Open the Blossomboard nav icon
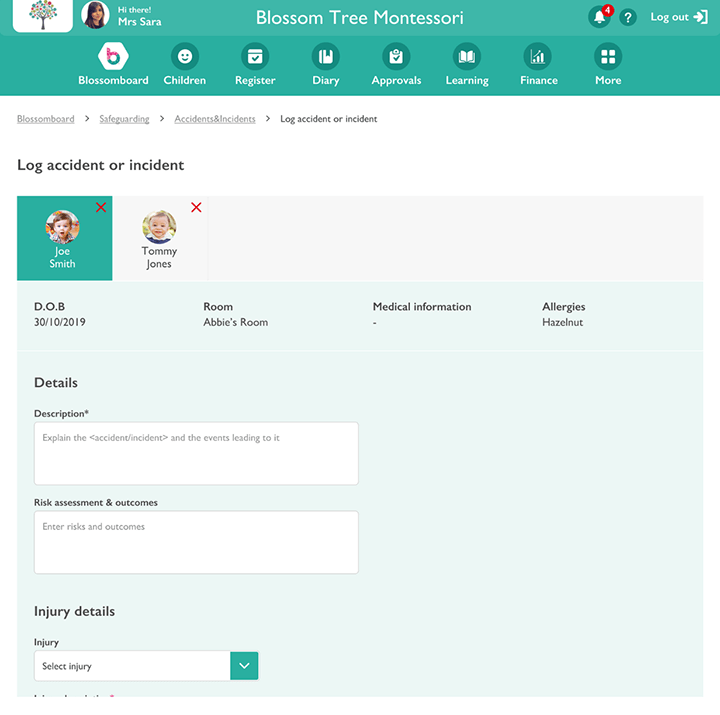 113,57
